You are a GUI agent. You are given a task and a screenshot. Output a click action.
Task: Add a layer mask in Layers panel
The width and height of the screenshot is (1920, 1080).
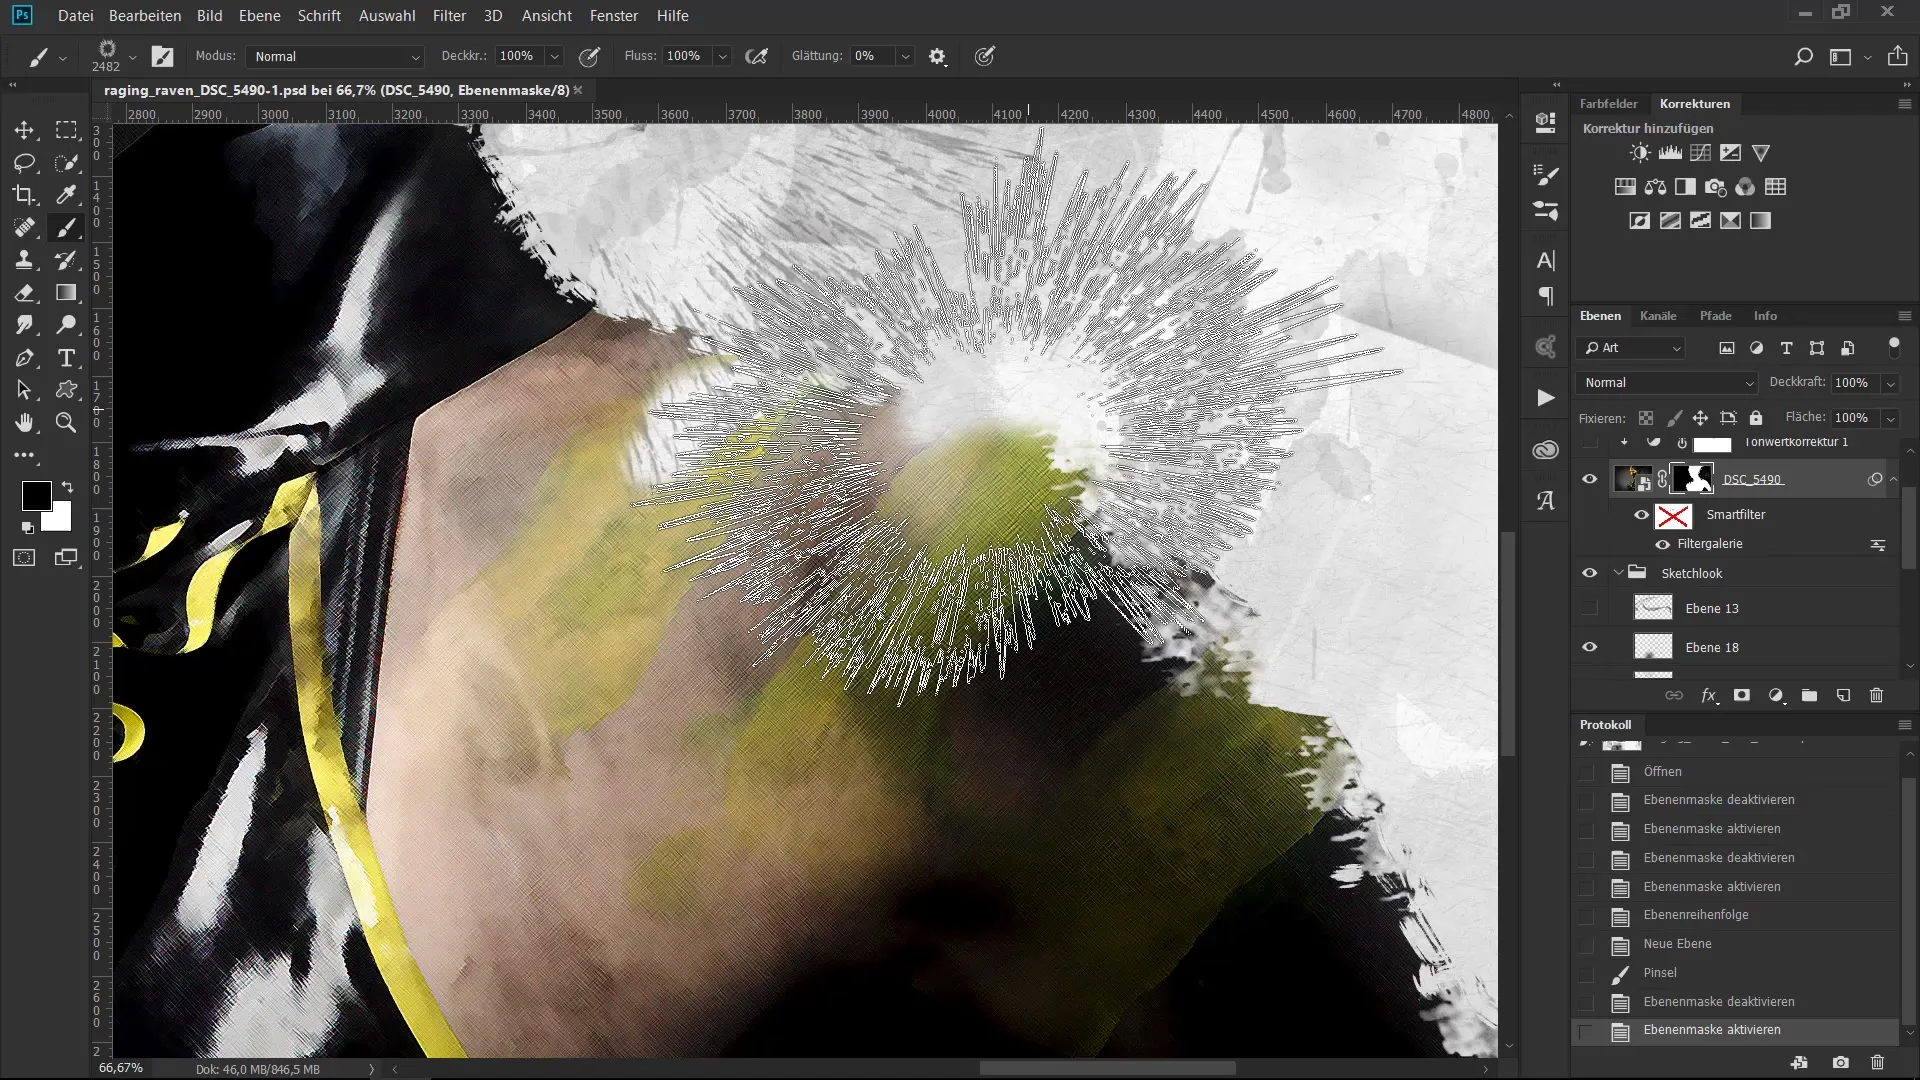click(x=1742, y=696)
